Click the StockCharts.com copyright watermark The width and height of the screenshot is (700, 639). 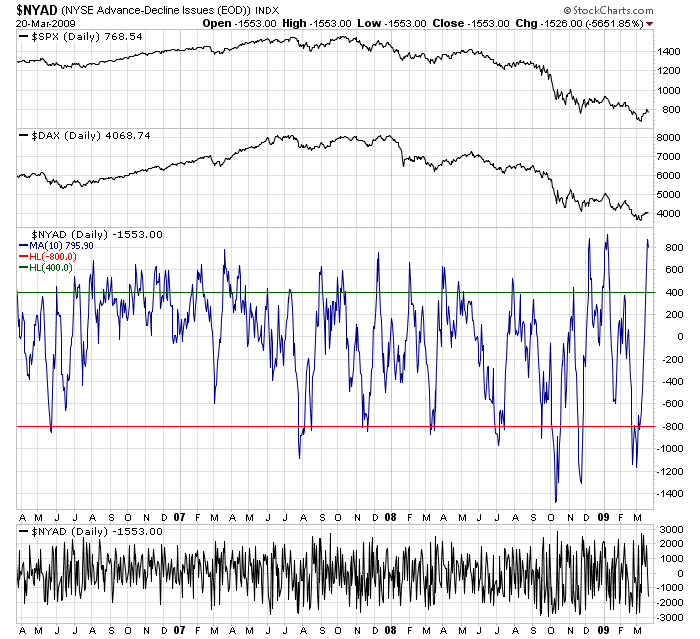tap(608, 10)
